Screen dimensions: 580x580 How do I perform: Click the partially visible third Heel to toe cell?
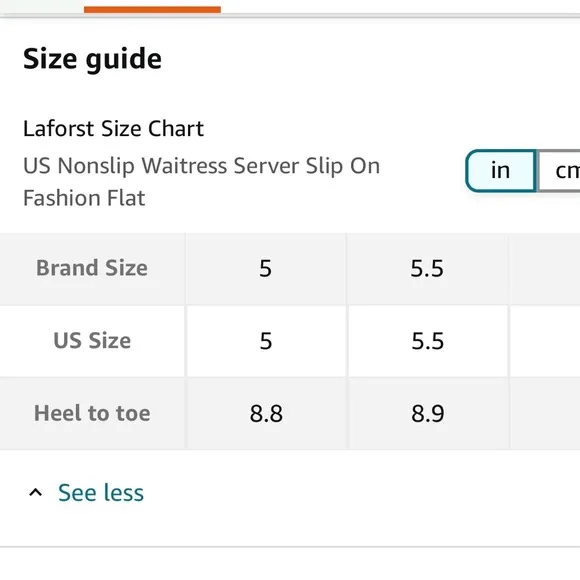tap(545, 413)
